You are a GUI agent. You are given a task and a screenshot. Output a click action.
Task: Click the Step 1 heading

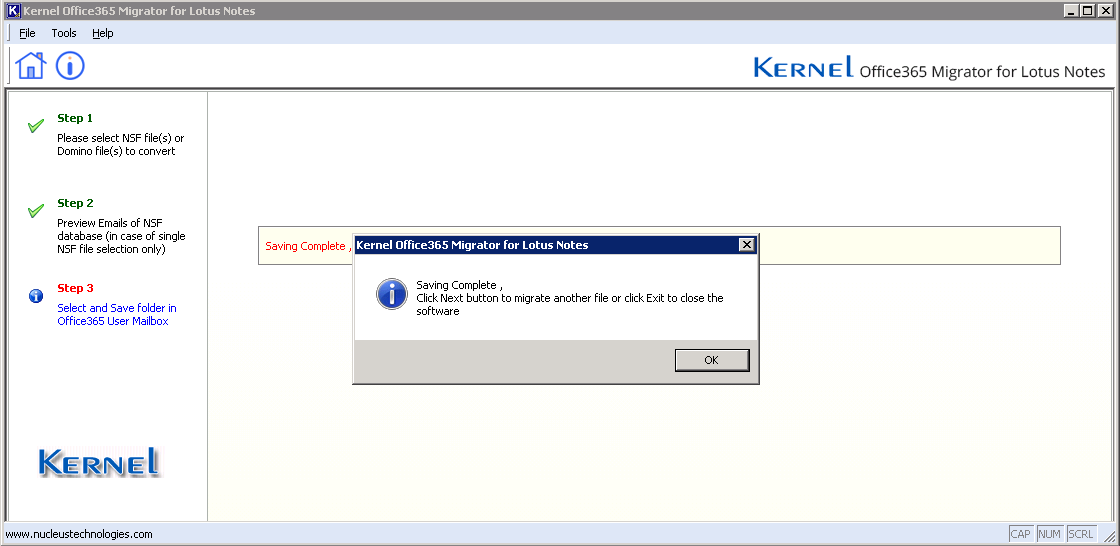75,118
